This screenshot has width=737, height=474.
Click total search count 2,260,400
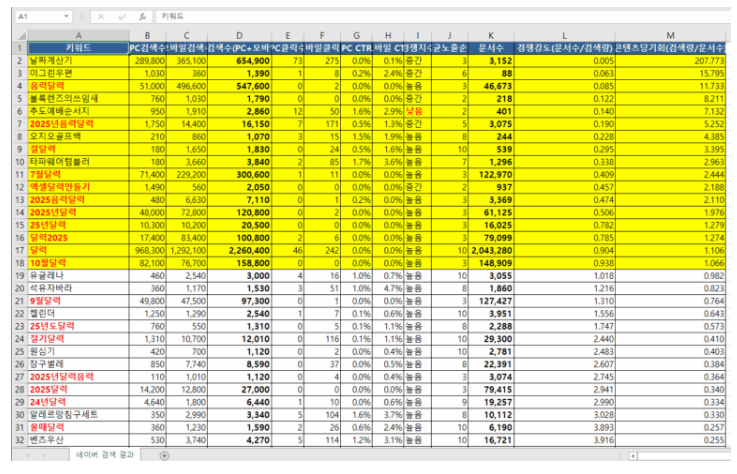239,251
